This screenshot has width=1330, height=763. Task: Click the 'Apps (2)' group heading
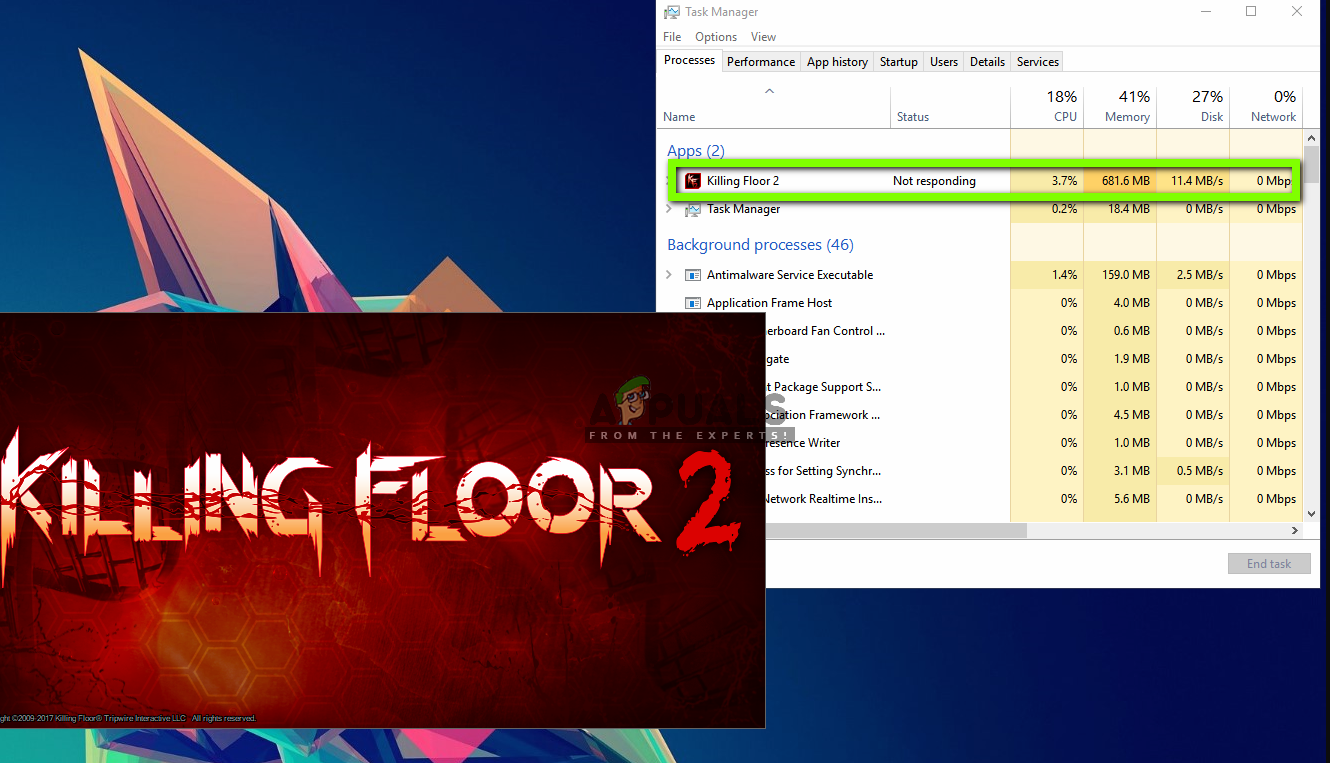(696, 151)
